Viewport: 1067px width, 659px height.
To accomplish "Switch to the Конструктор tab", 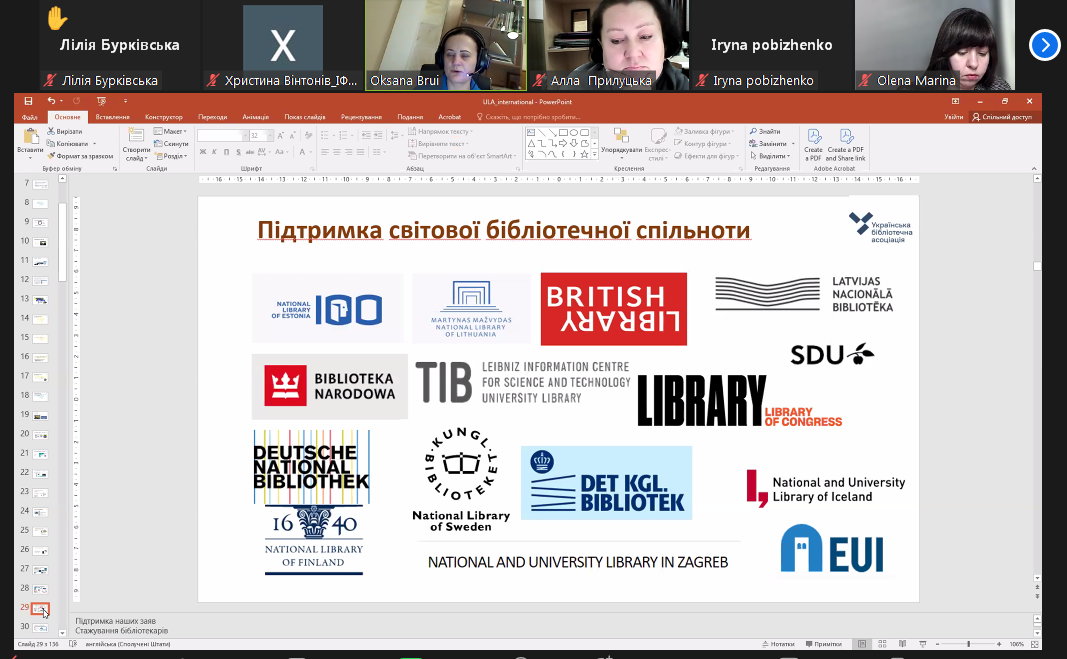I will click(x=163, y=117).
